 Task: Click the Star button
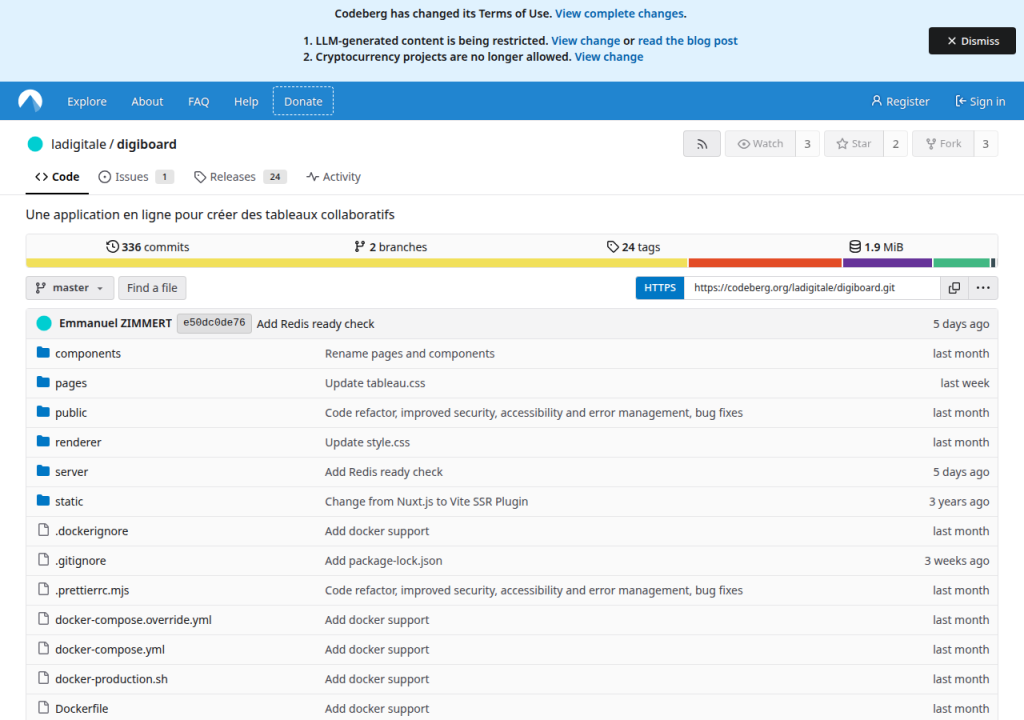854,144
